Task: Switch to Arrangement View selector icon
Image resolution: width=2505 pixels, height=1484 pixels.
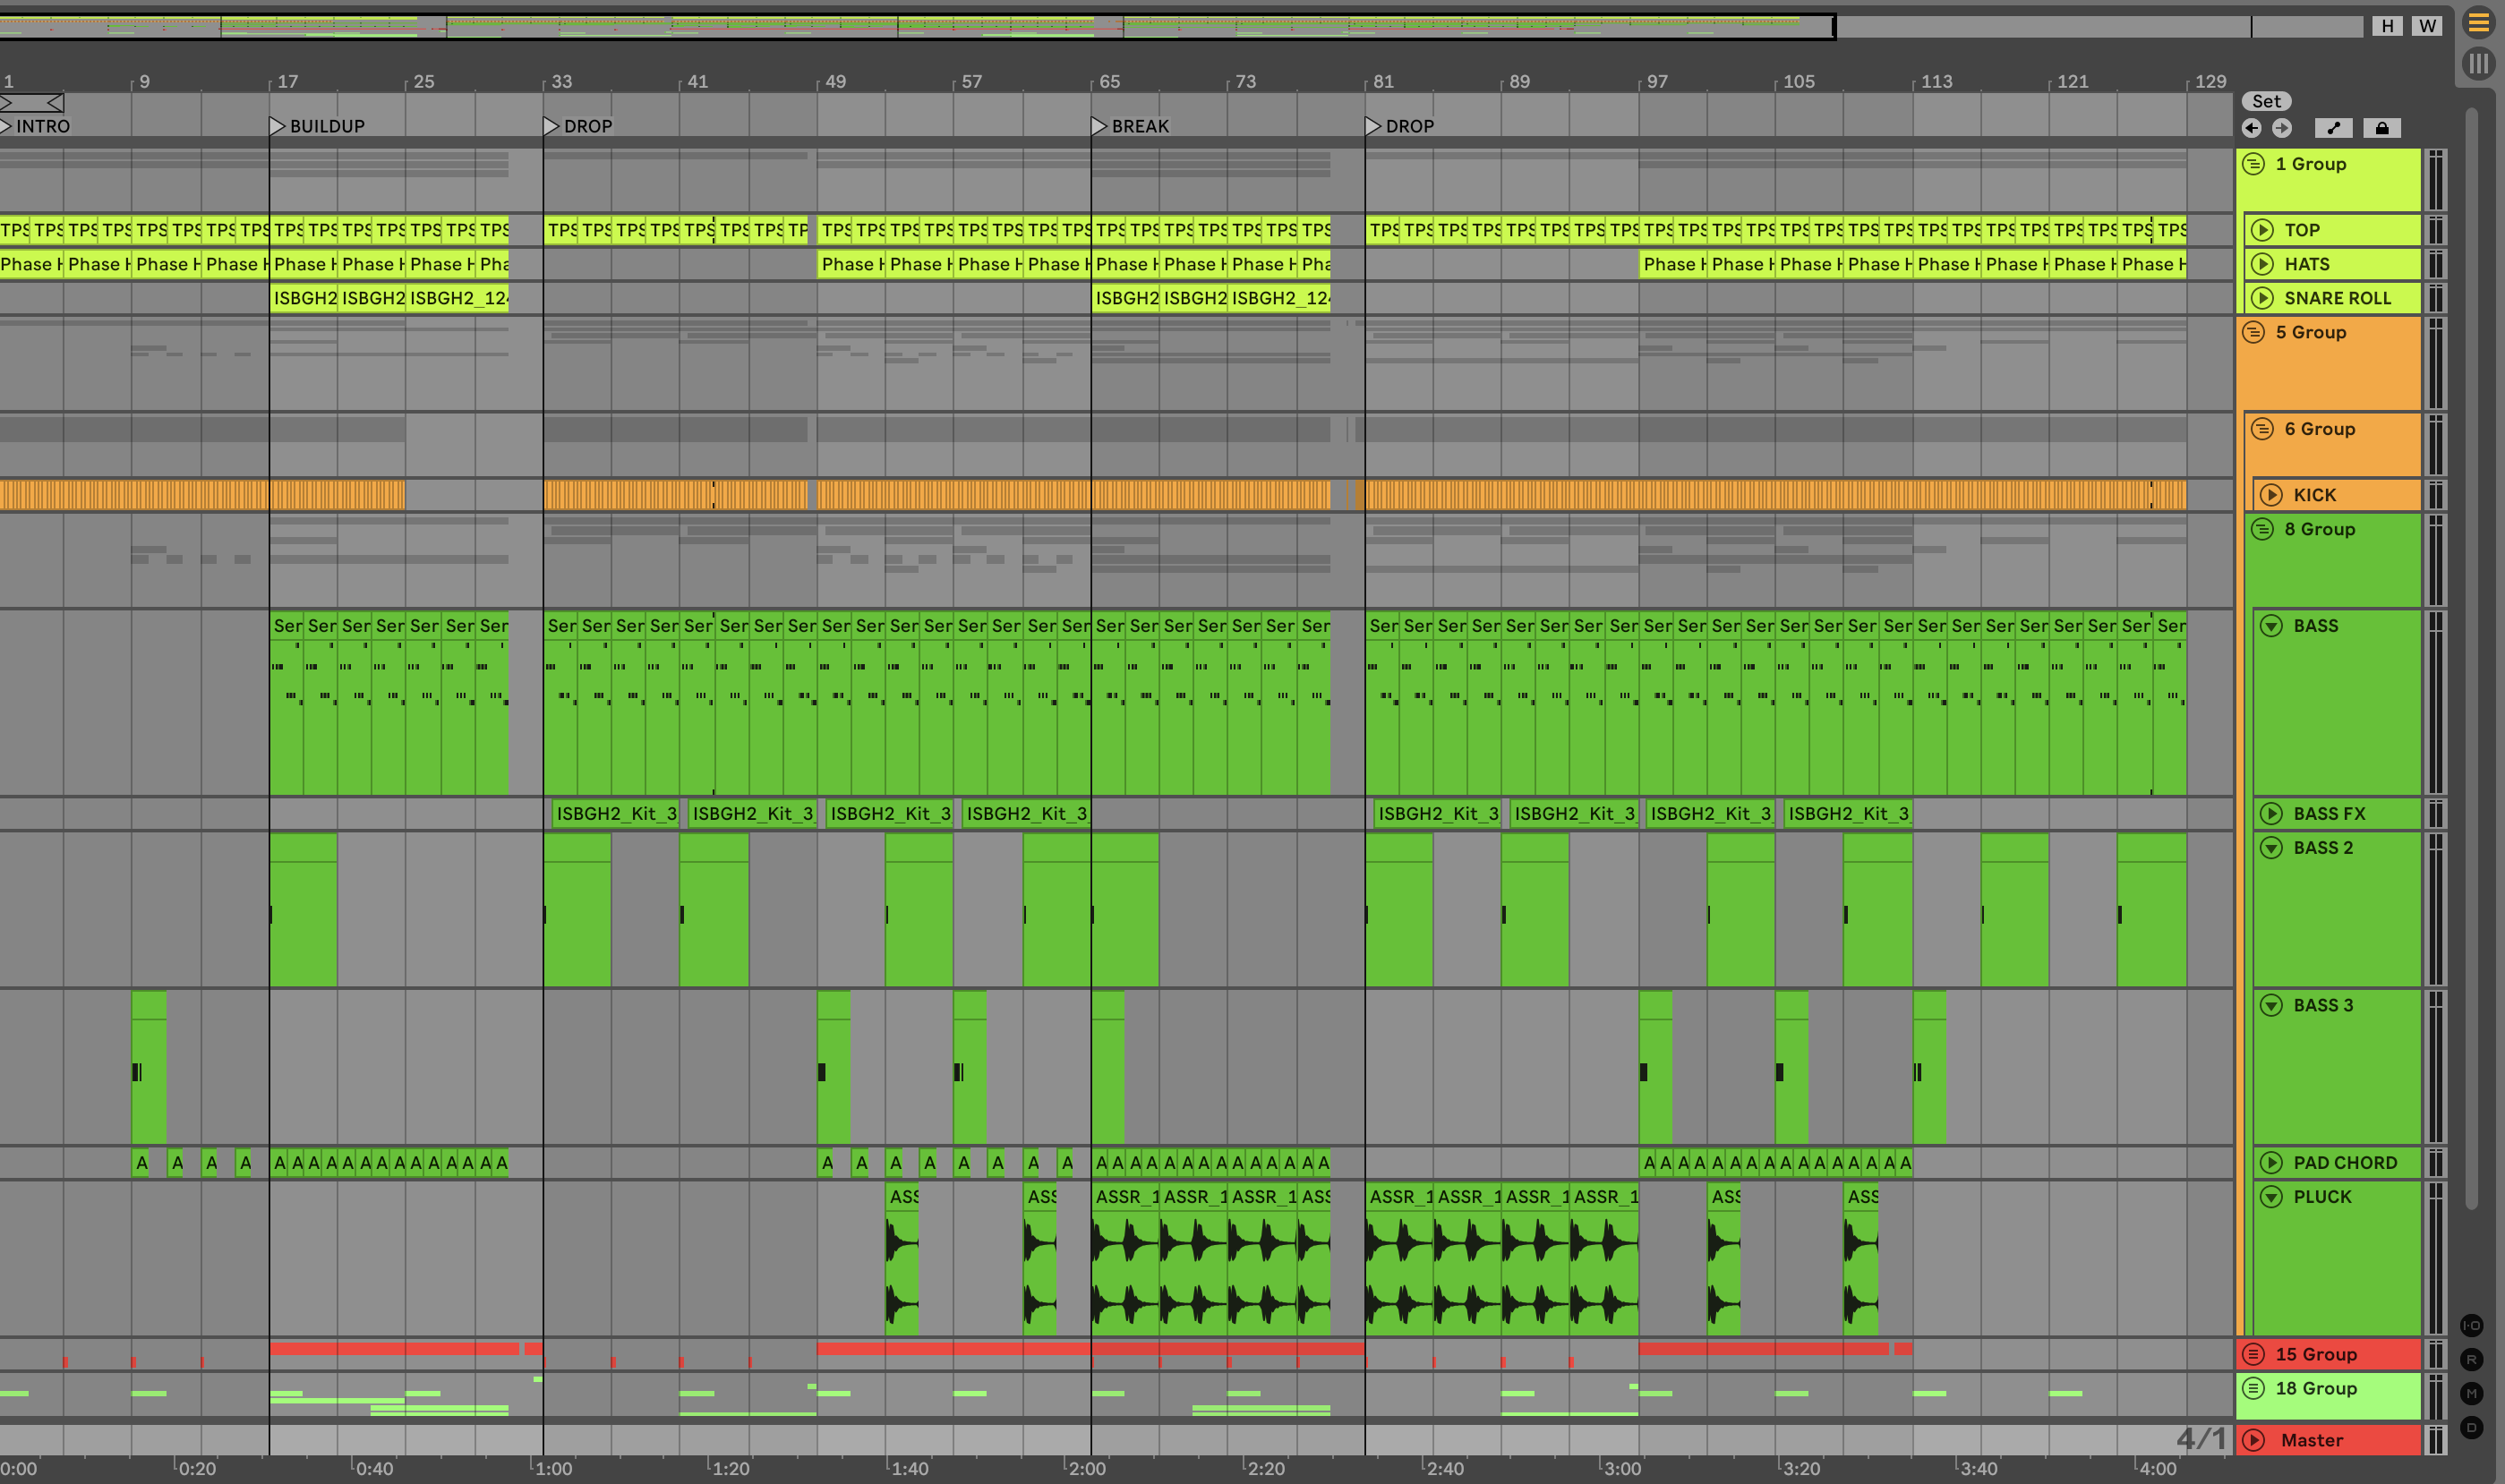Action: coord(2478,22)
